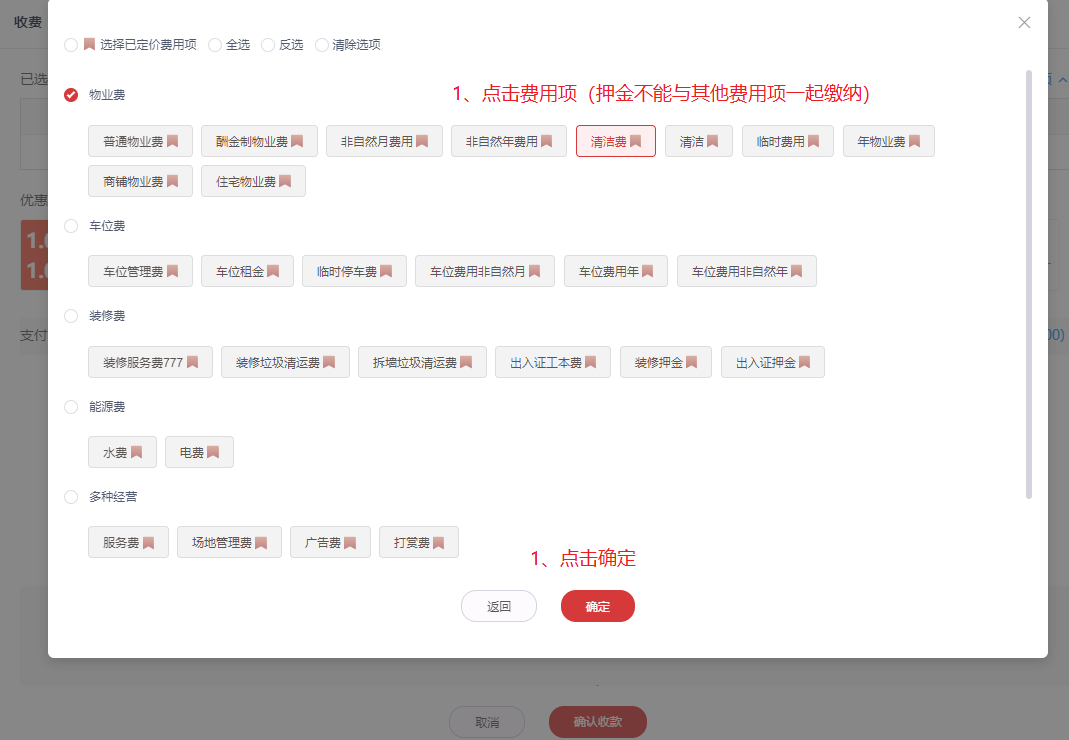Choose the 商铺物业费 fee item

(x=140, y=181)
